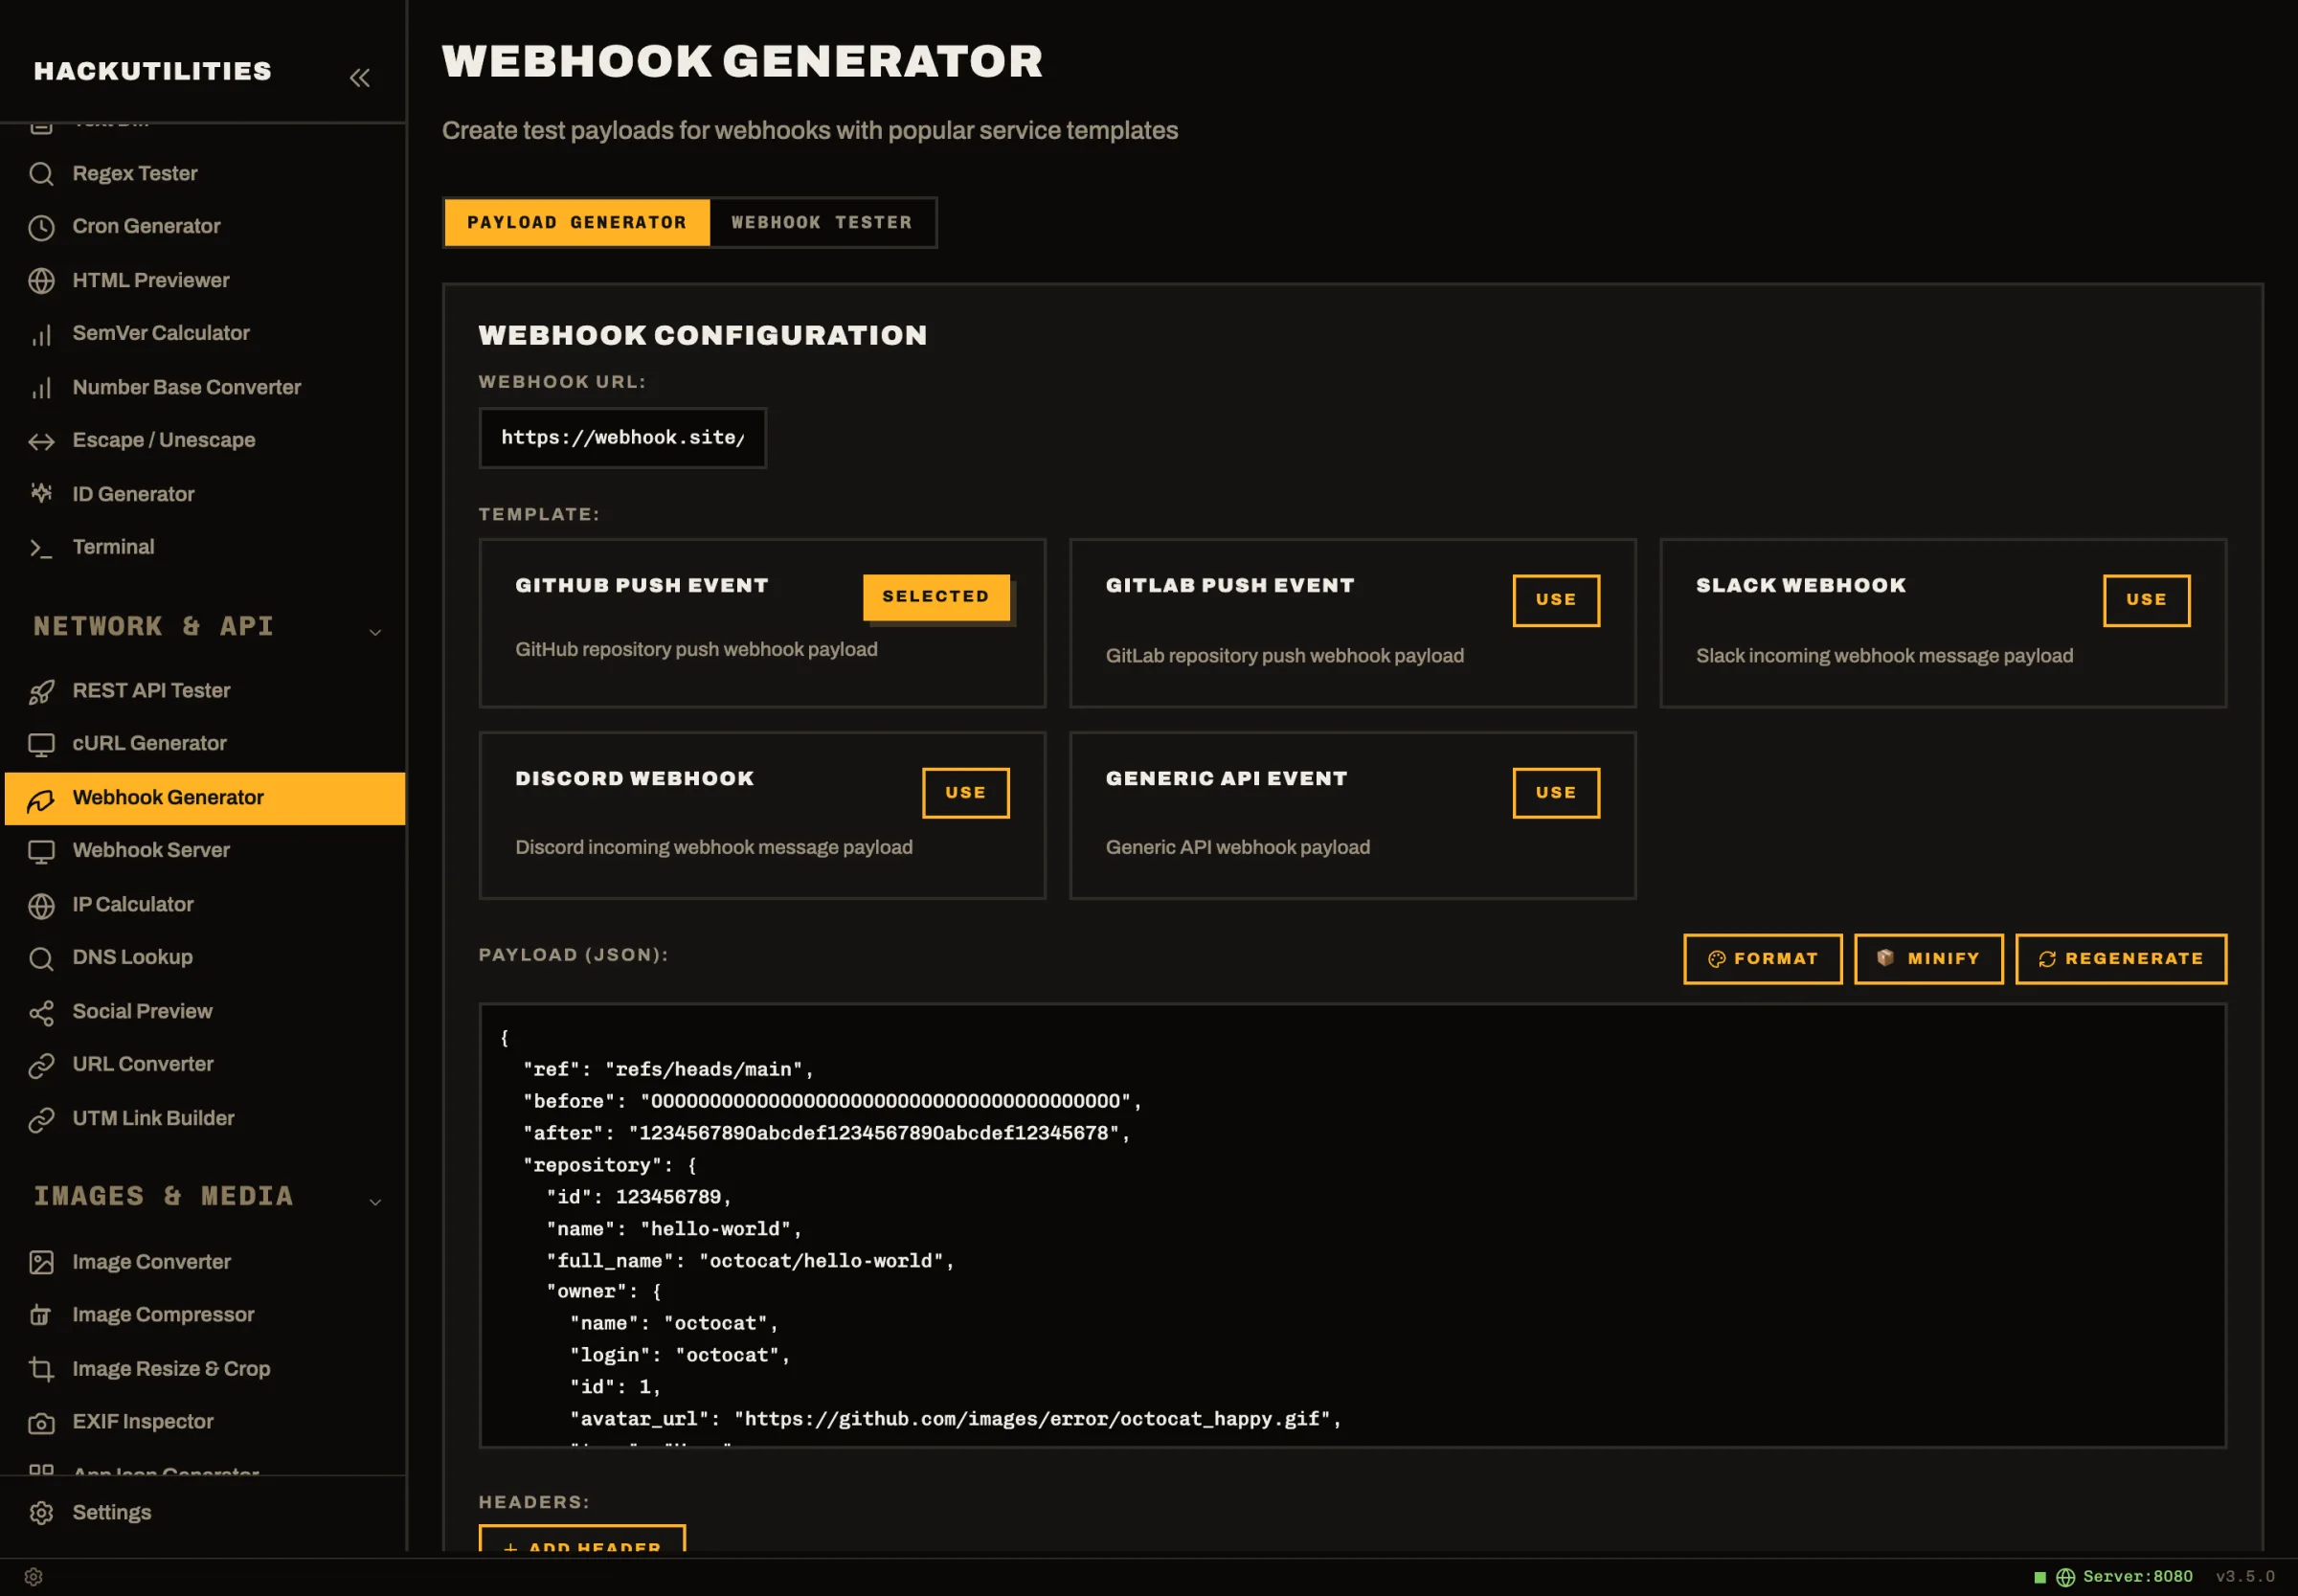This screenshot has height=1596, width=2298.
Task: Open the SemVer Calculator tool
Action: click(x=203, y=334)
